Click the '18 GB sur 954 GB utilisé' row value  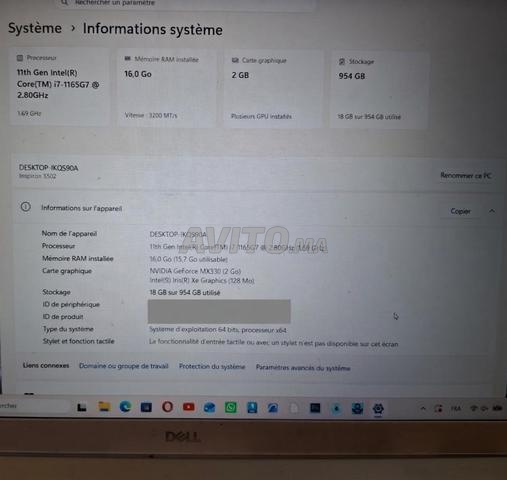[185, 292]
